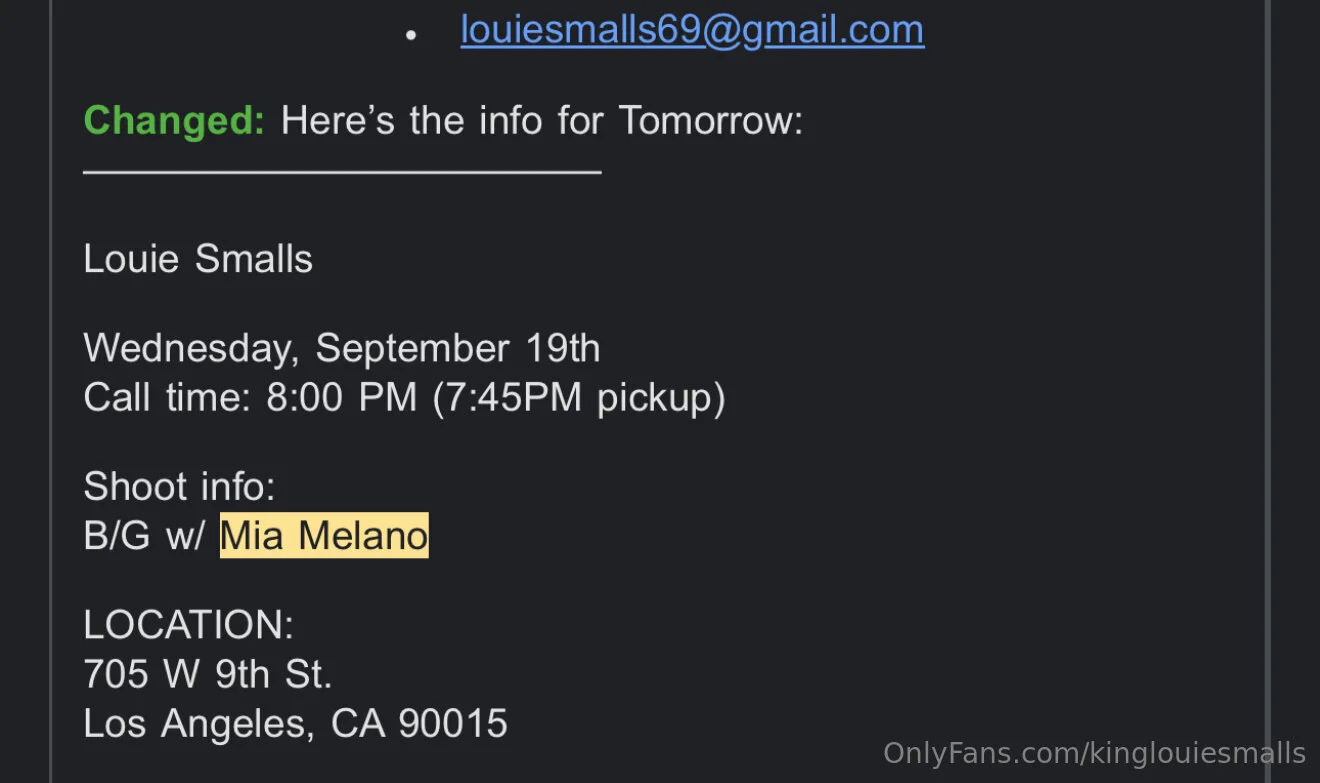Screen dimensions: 1320x783
Task: Click the horizontal divider line under the heading
Action: pyautogui.click(x=342, y=172)
